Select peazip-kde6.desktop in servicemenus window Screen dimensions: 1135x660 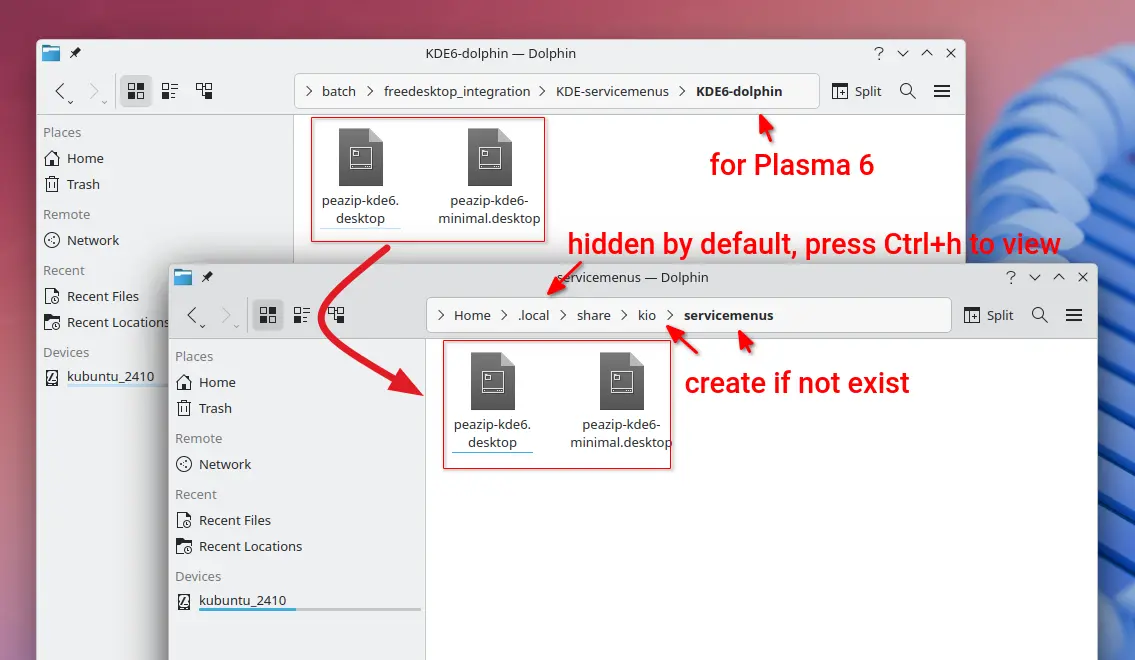pos(492,401)
